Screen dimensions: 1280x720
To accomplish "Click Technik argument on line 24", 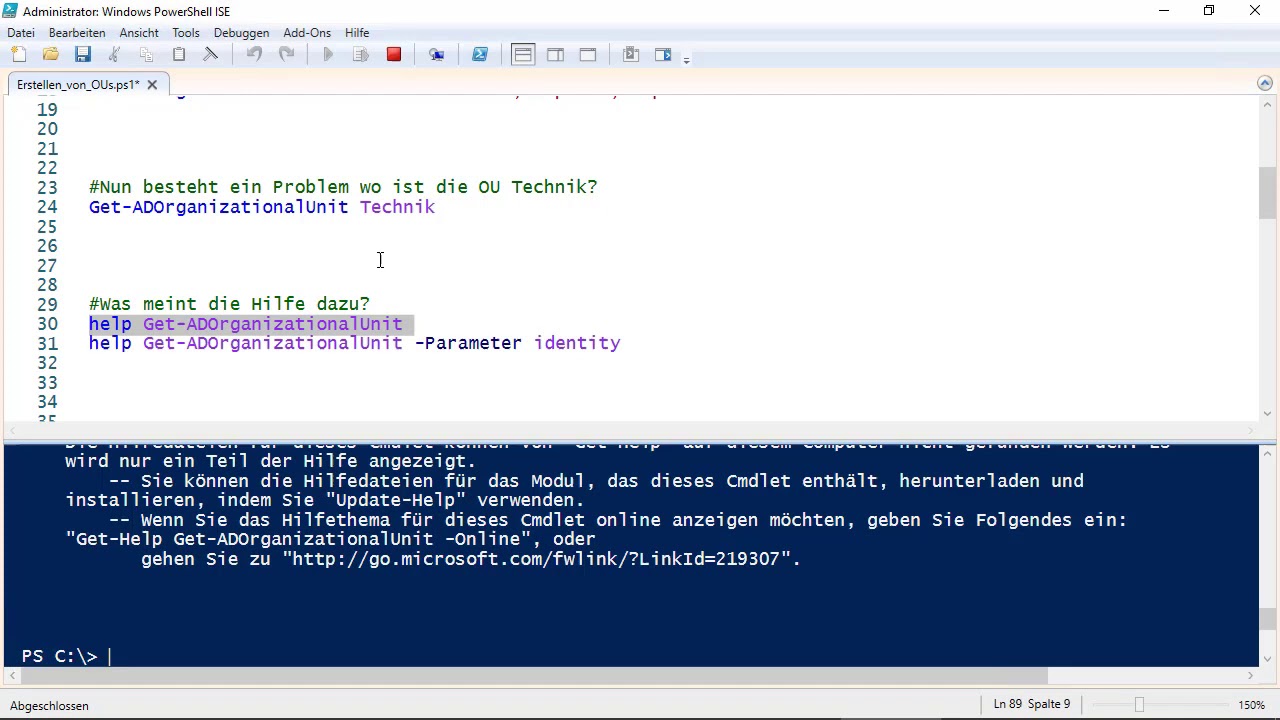I will [x=397, y=207].
